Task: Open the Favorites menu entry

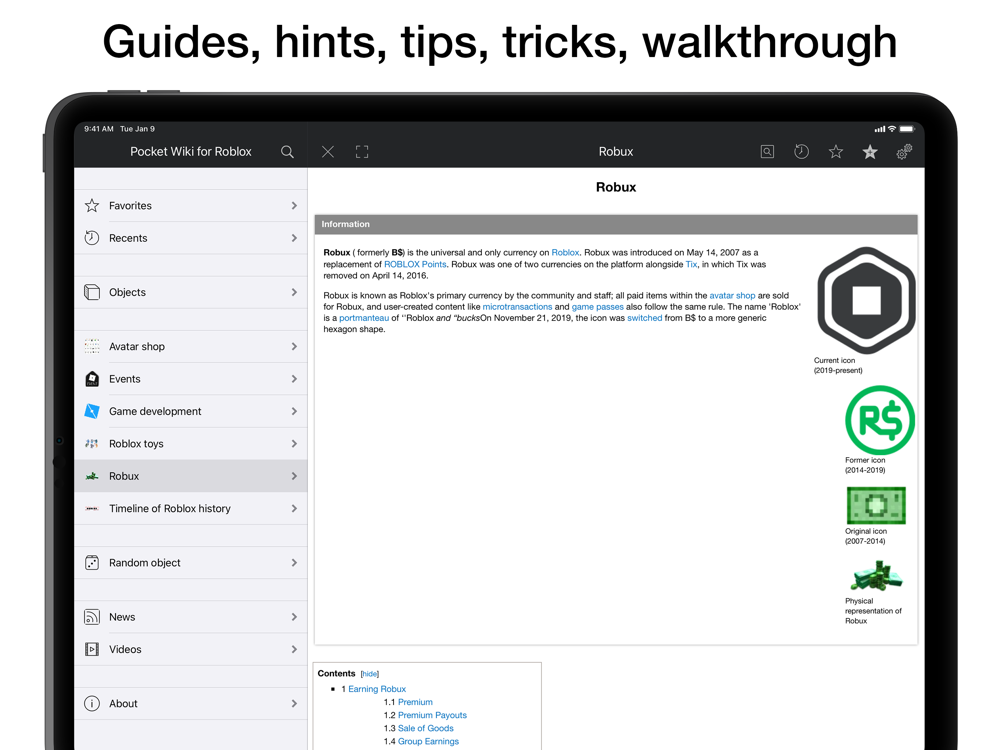Action: (x=191, y=205)
